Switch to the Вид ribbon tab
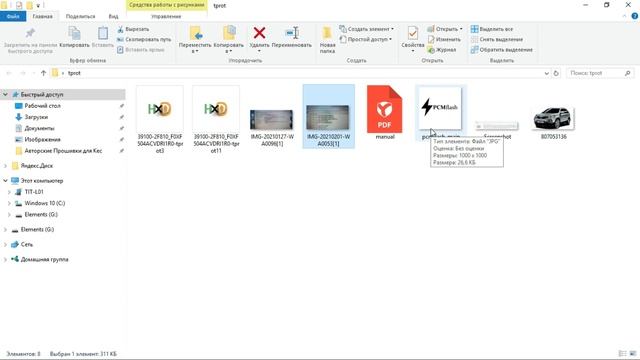 pyautogui.click(x=113, y=16)
